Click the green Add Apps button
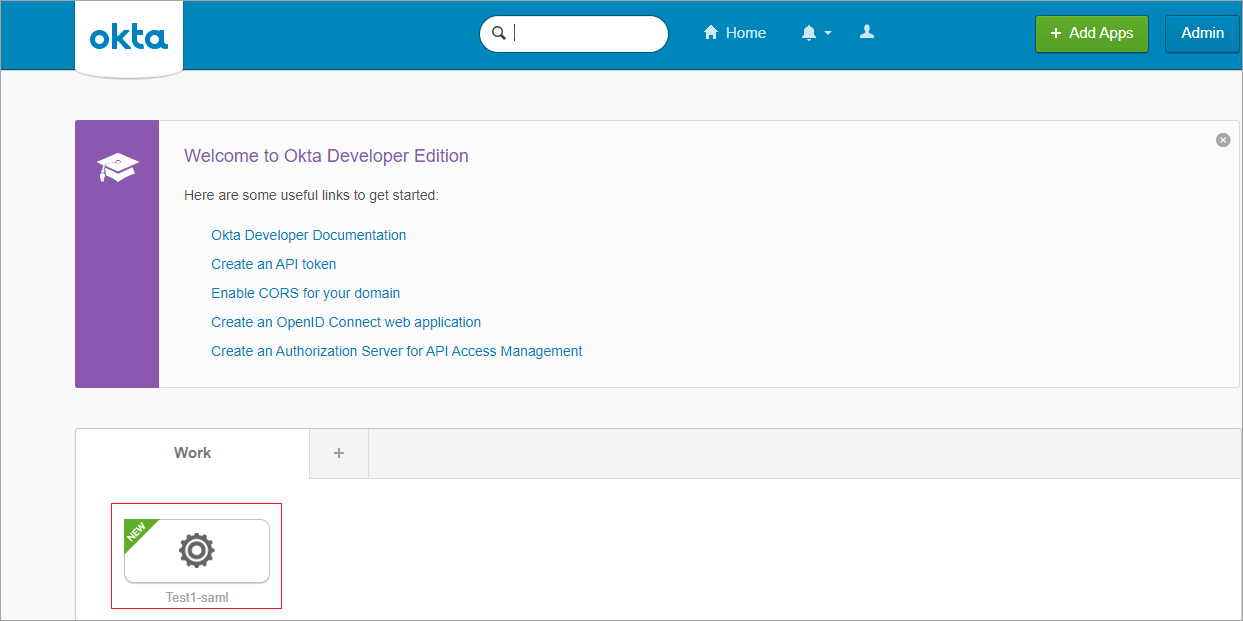The image size is (1243, 621). (1091, 33)
